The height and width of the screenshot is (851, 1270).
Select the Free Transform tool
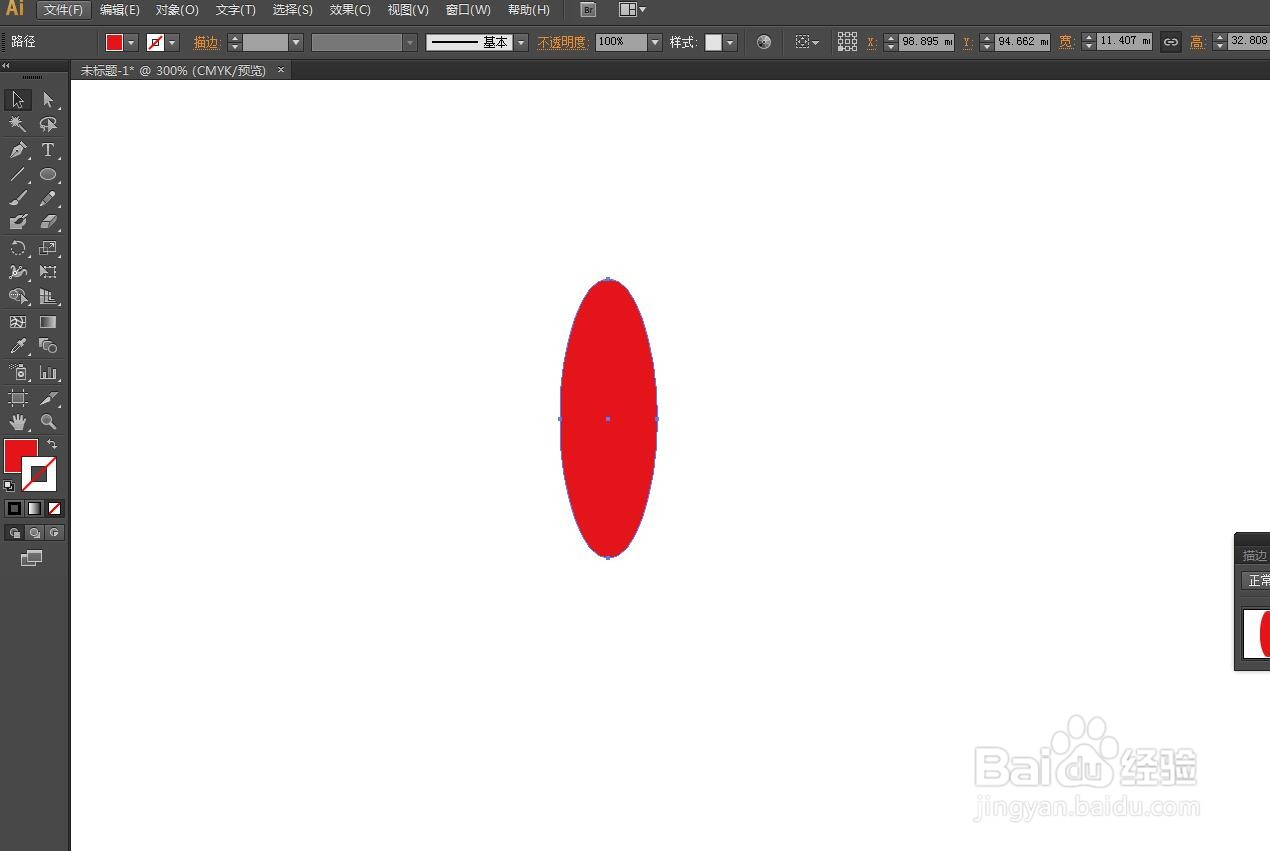tap(48, 272)
